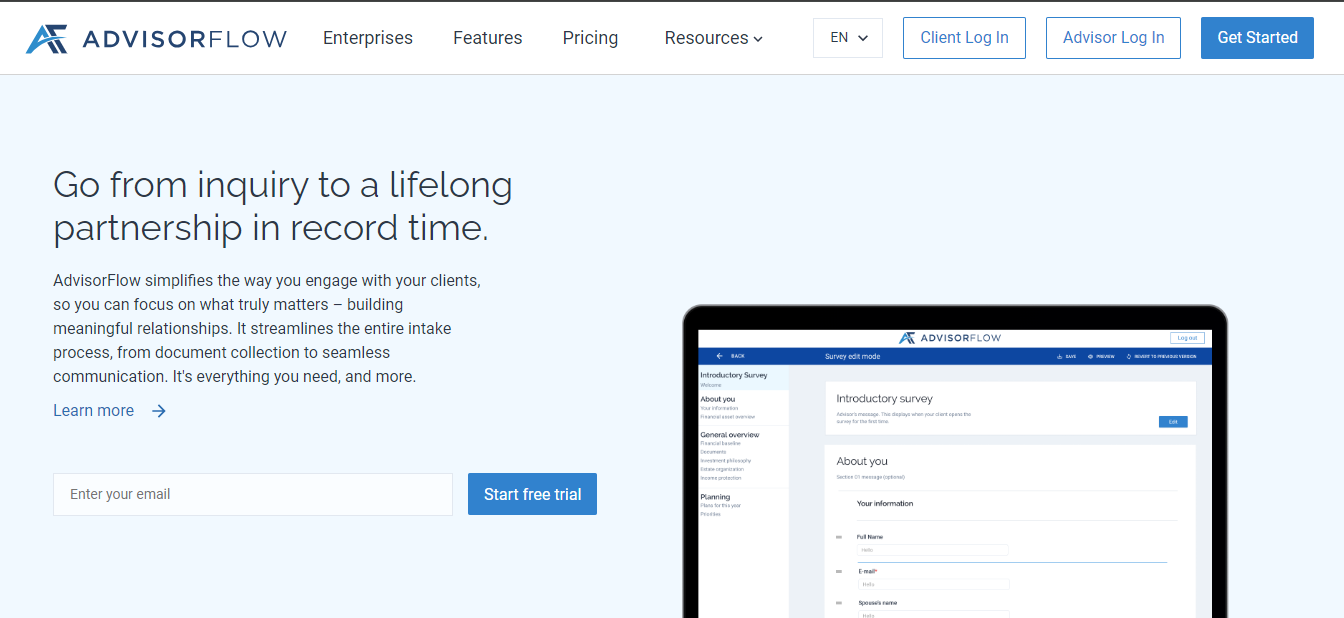Image resolution: width=1344 pixels, height=618 pixels.
Task: Open the Enterprises page
Action: click(368, 38)
